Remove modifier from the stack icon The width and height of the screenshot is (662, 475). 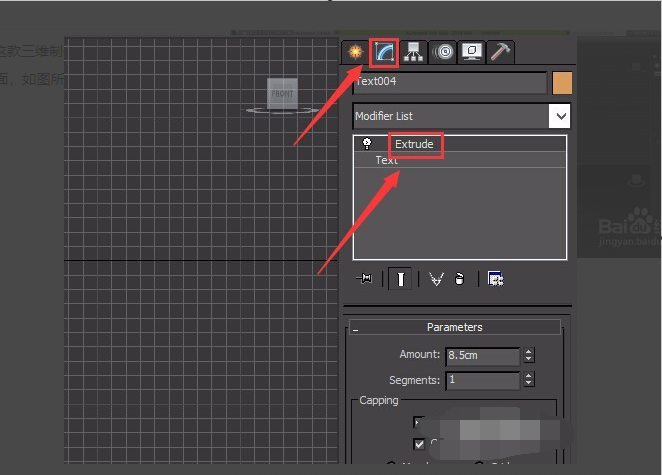459,279
